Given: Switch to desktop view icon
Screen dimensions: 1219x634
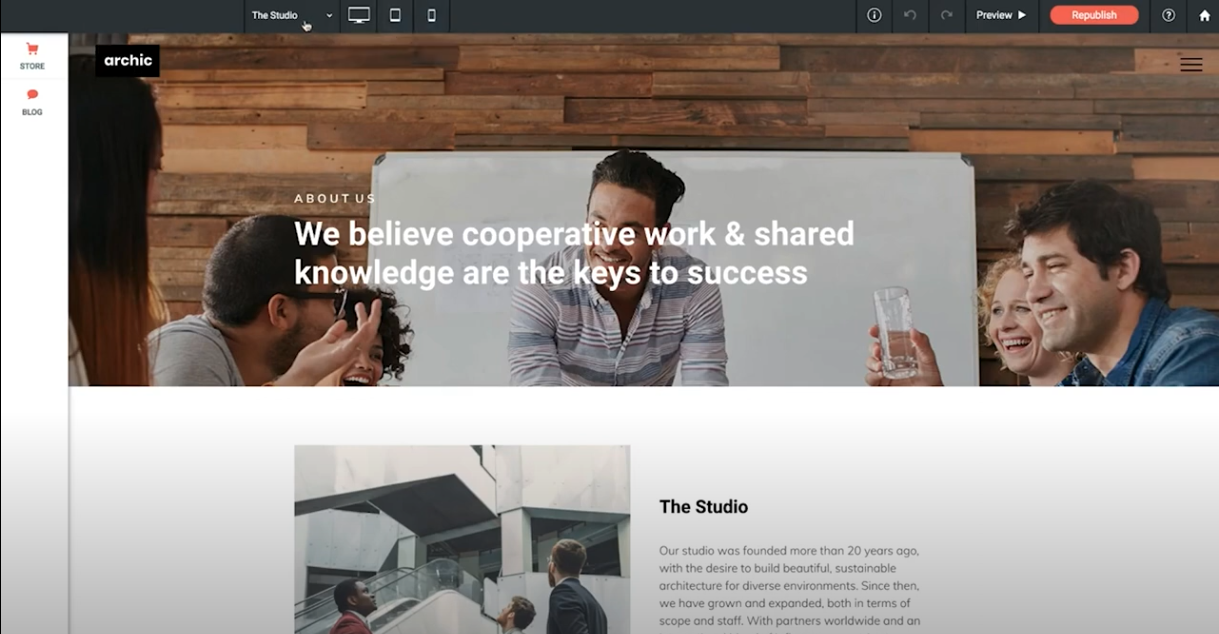Looking at the screenshot, I should (359, 15).
